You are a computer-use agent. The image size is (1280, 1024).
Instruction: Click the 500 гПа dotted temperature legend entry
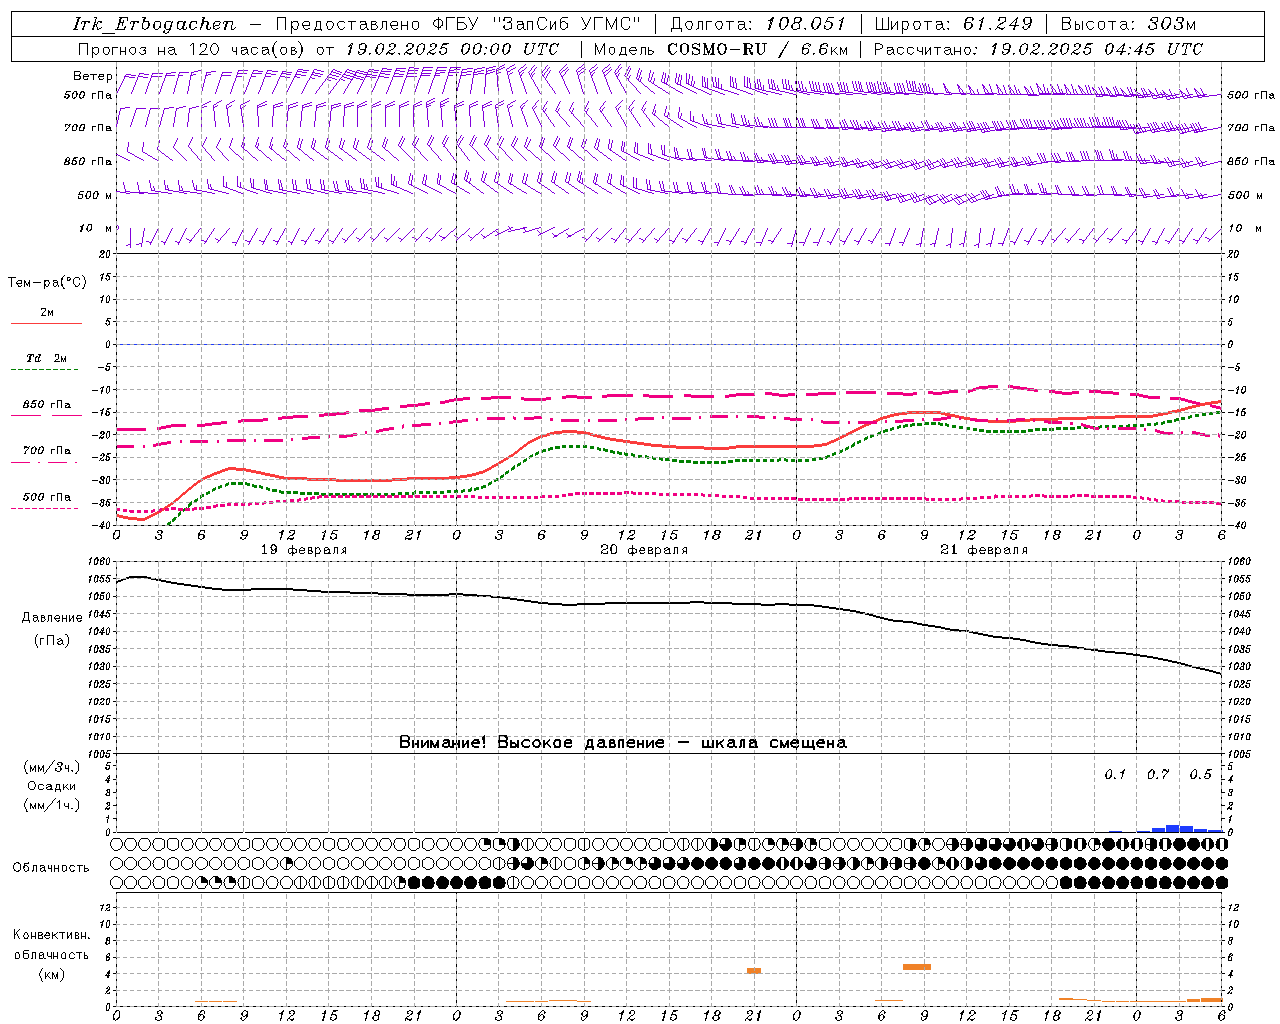(46, 501)
